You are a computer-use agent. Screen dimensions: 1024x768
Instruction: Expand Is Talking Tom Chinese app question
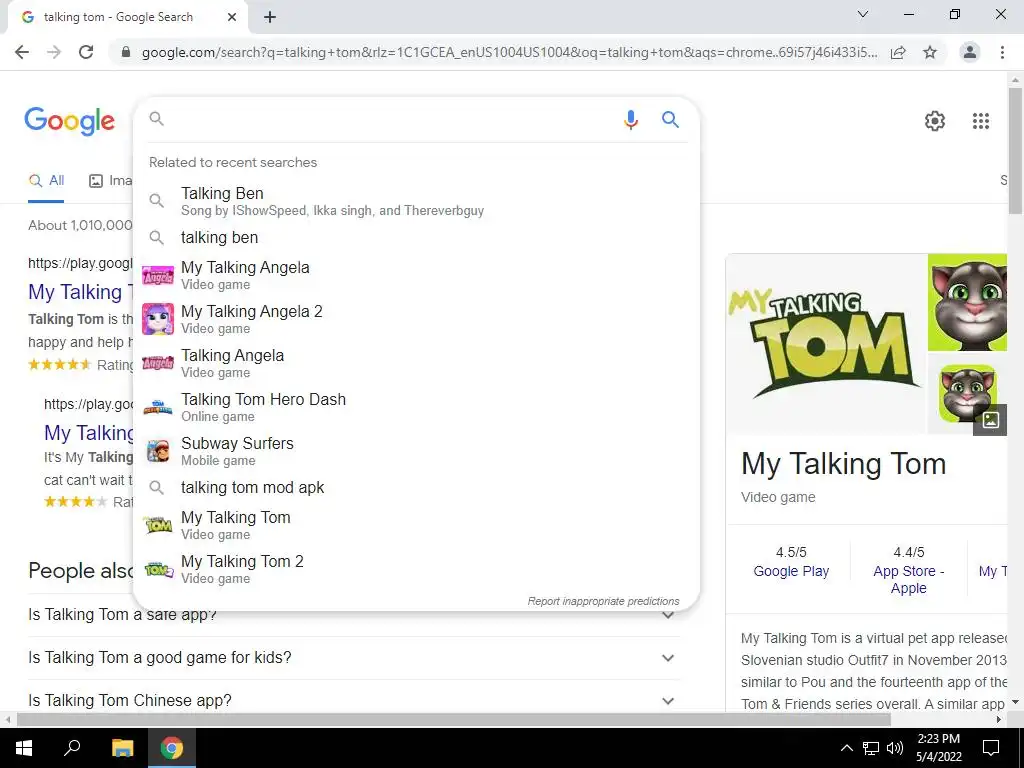point(353,701)
